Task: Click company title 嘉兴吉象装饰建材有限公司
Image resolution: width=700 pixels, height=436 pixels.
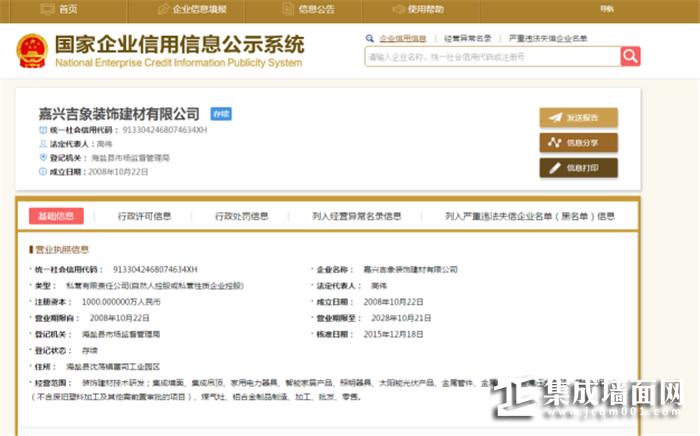Action: (119, 114)
